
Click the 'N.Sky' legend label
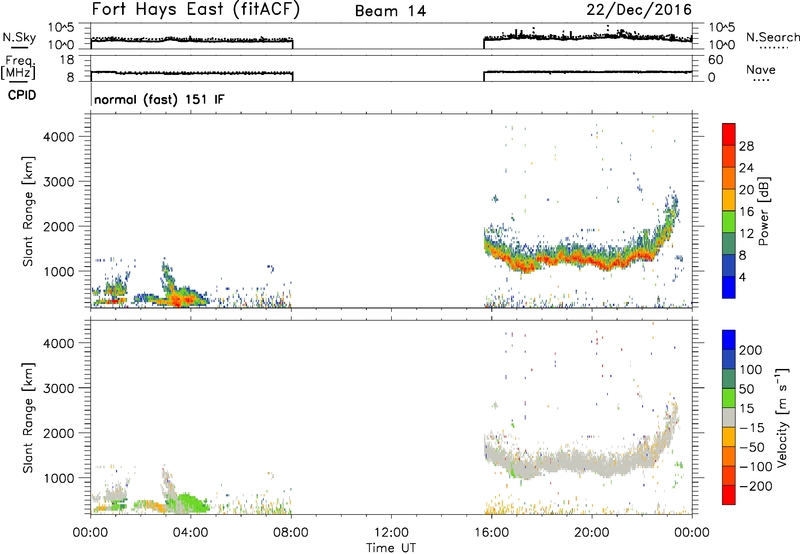[x=19, y=37]
